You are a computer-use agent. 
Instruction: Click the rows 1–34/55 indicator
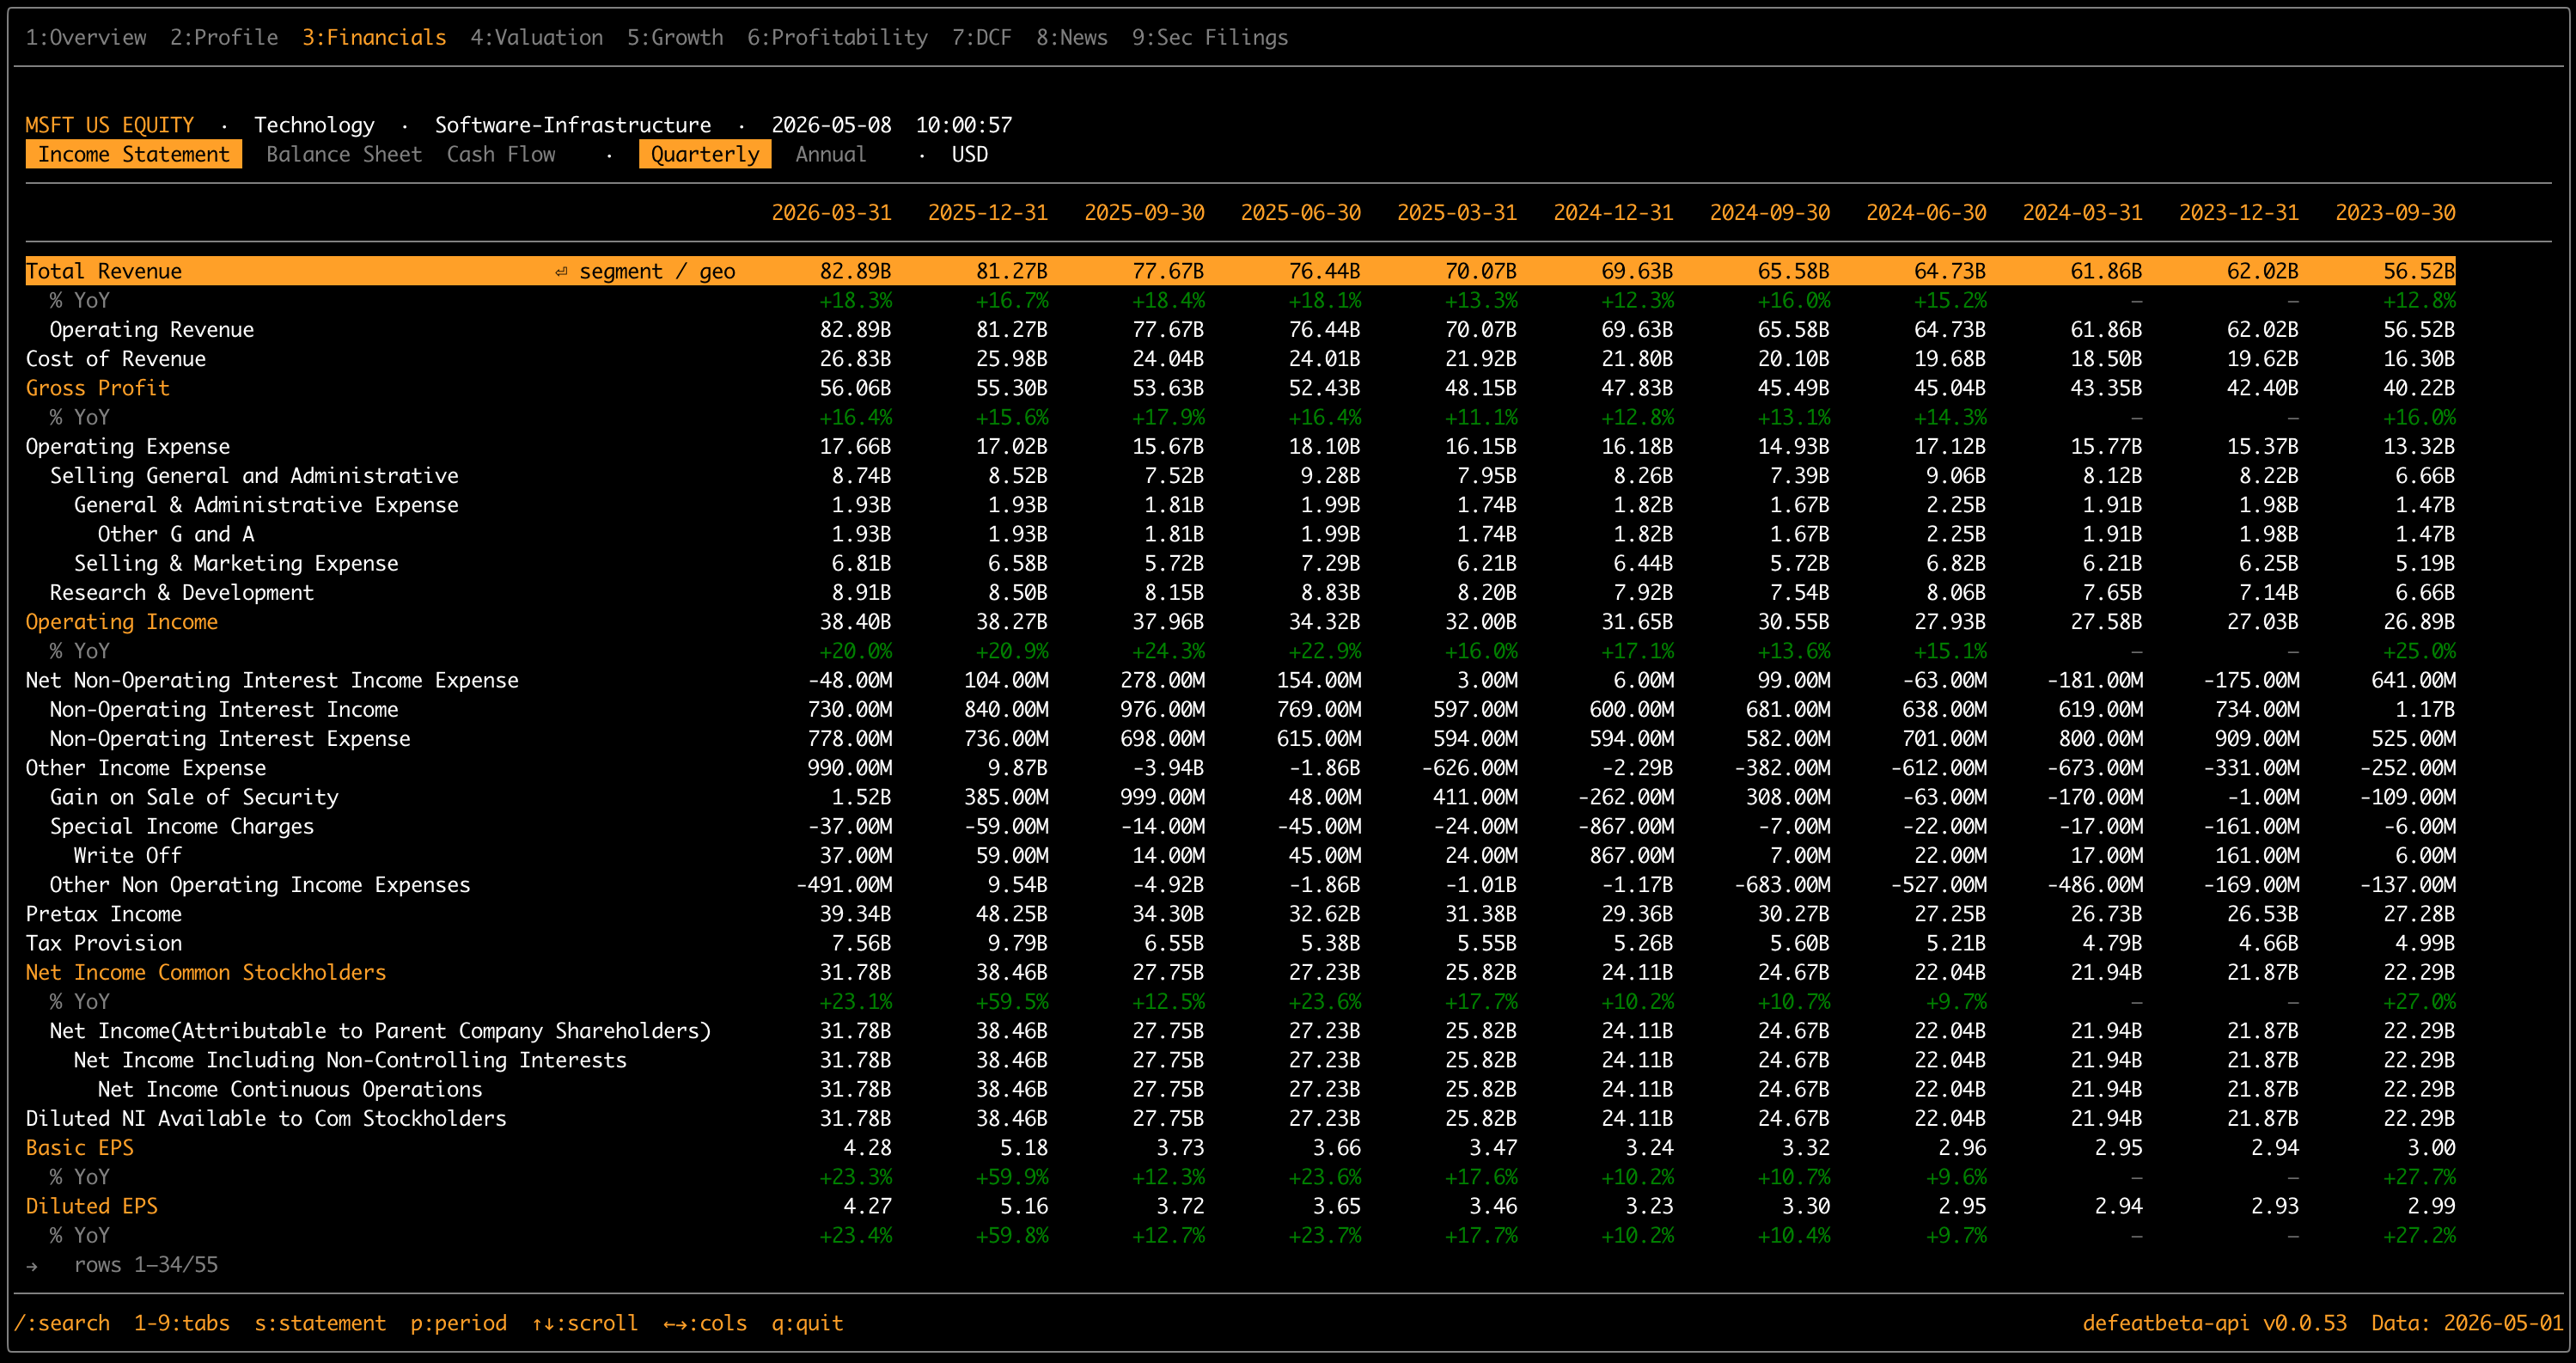click(x=146, y=1264)
